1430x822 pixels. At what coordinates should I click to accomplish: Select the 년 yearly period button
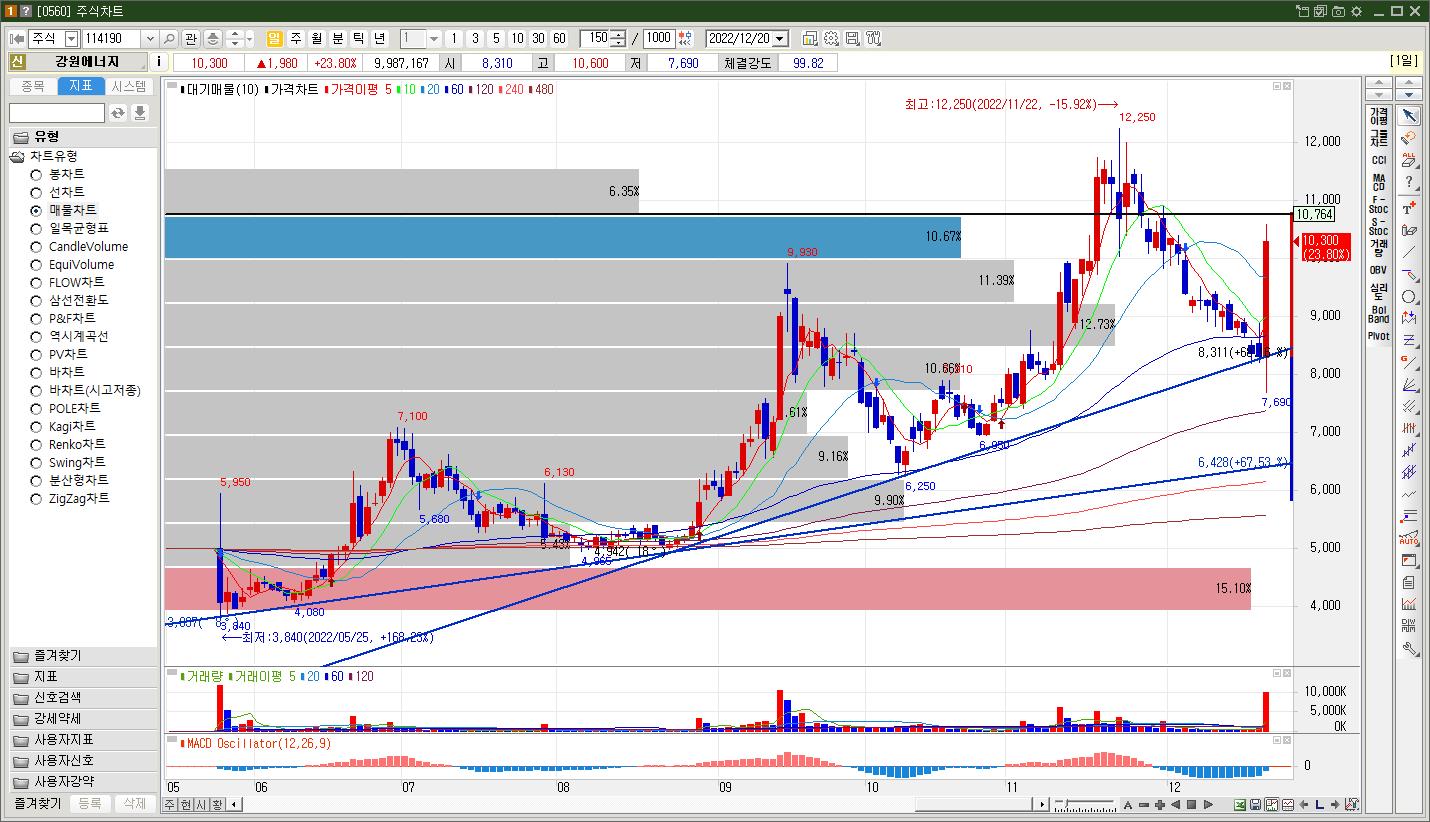380,38
